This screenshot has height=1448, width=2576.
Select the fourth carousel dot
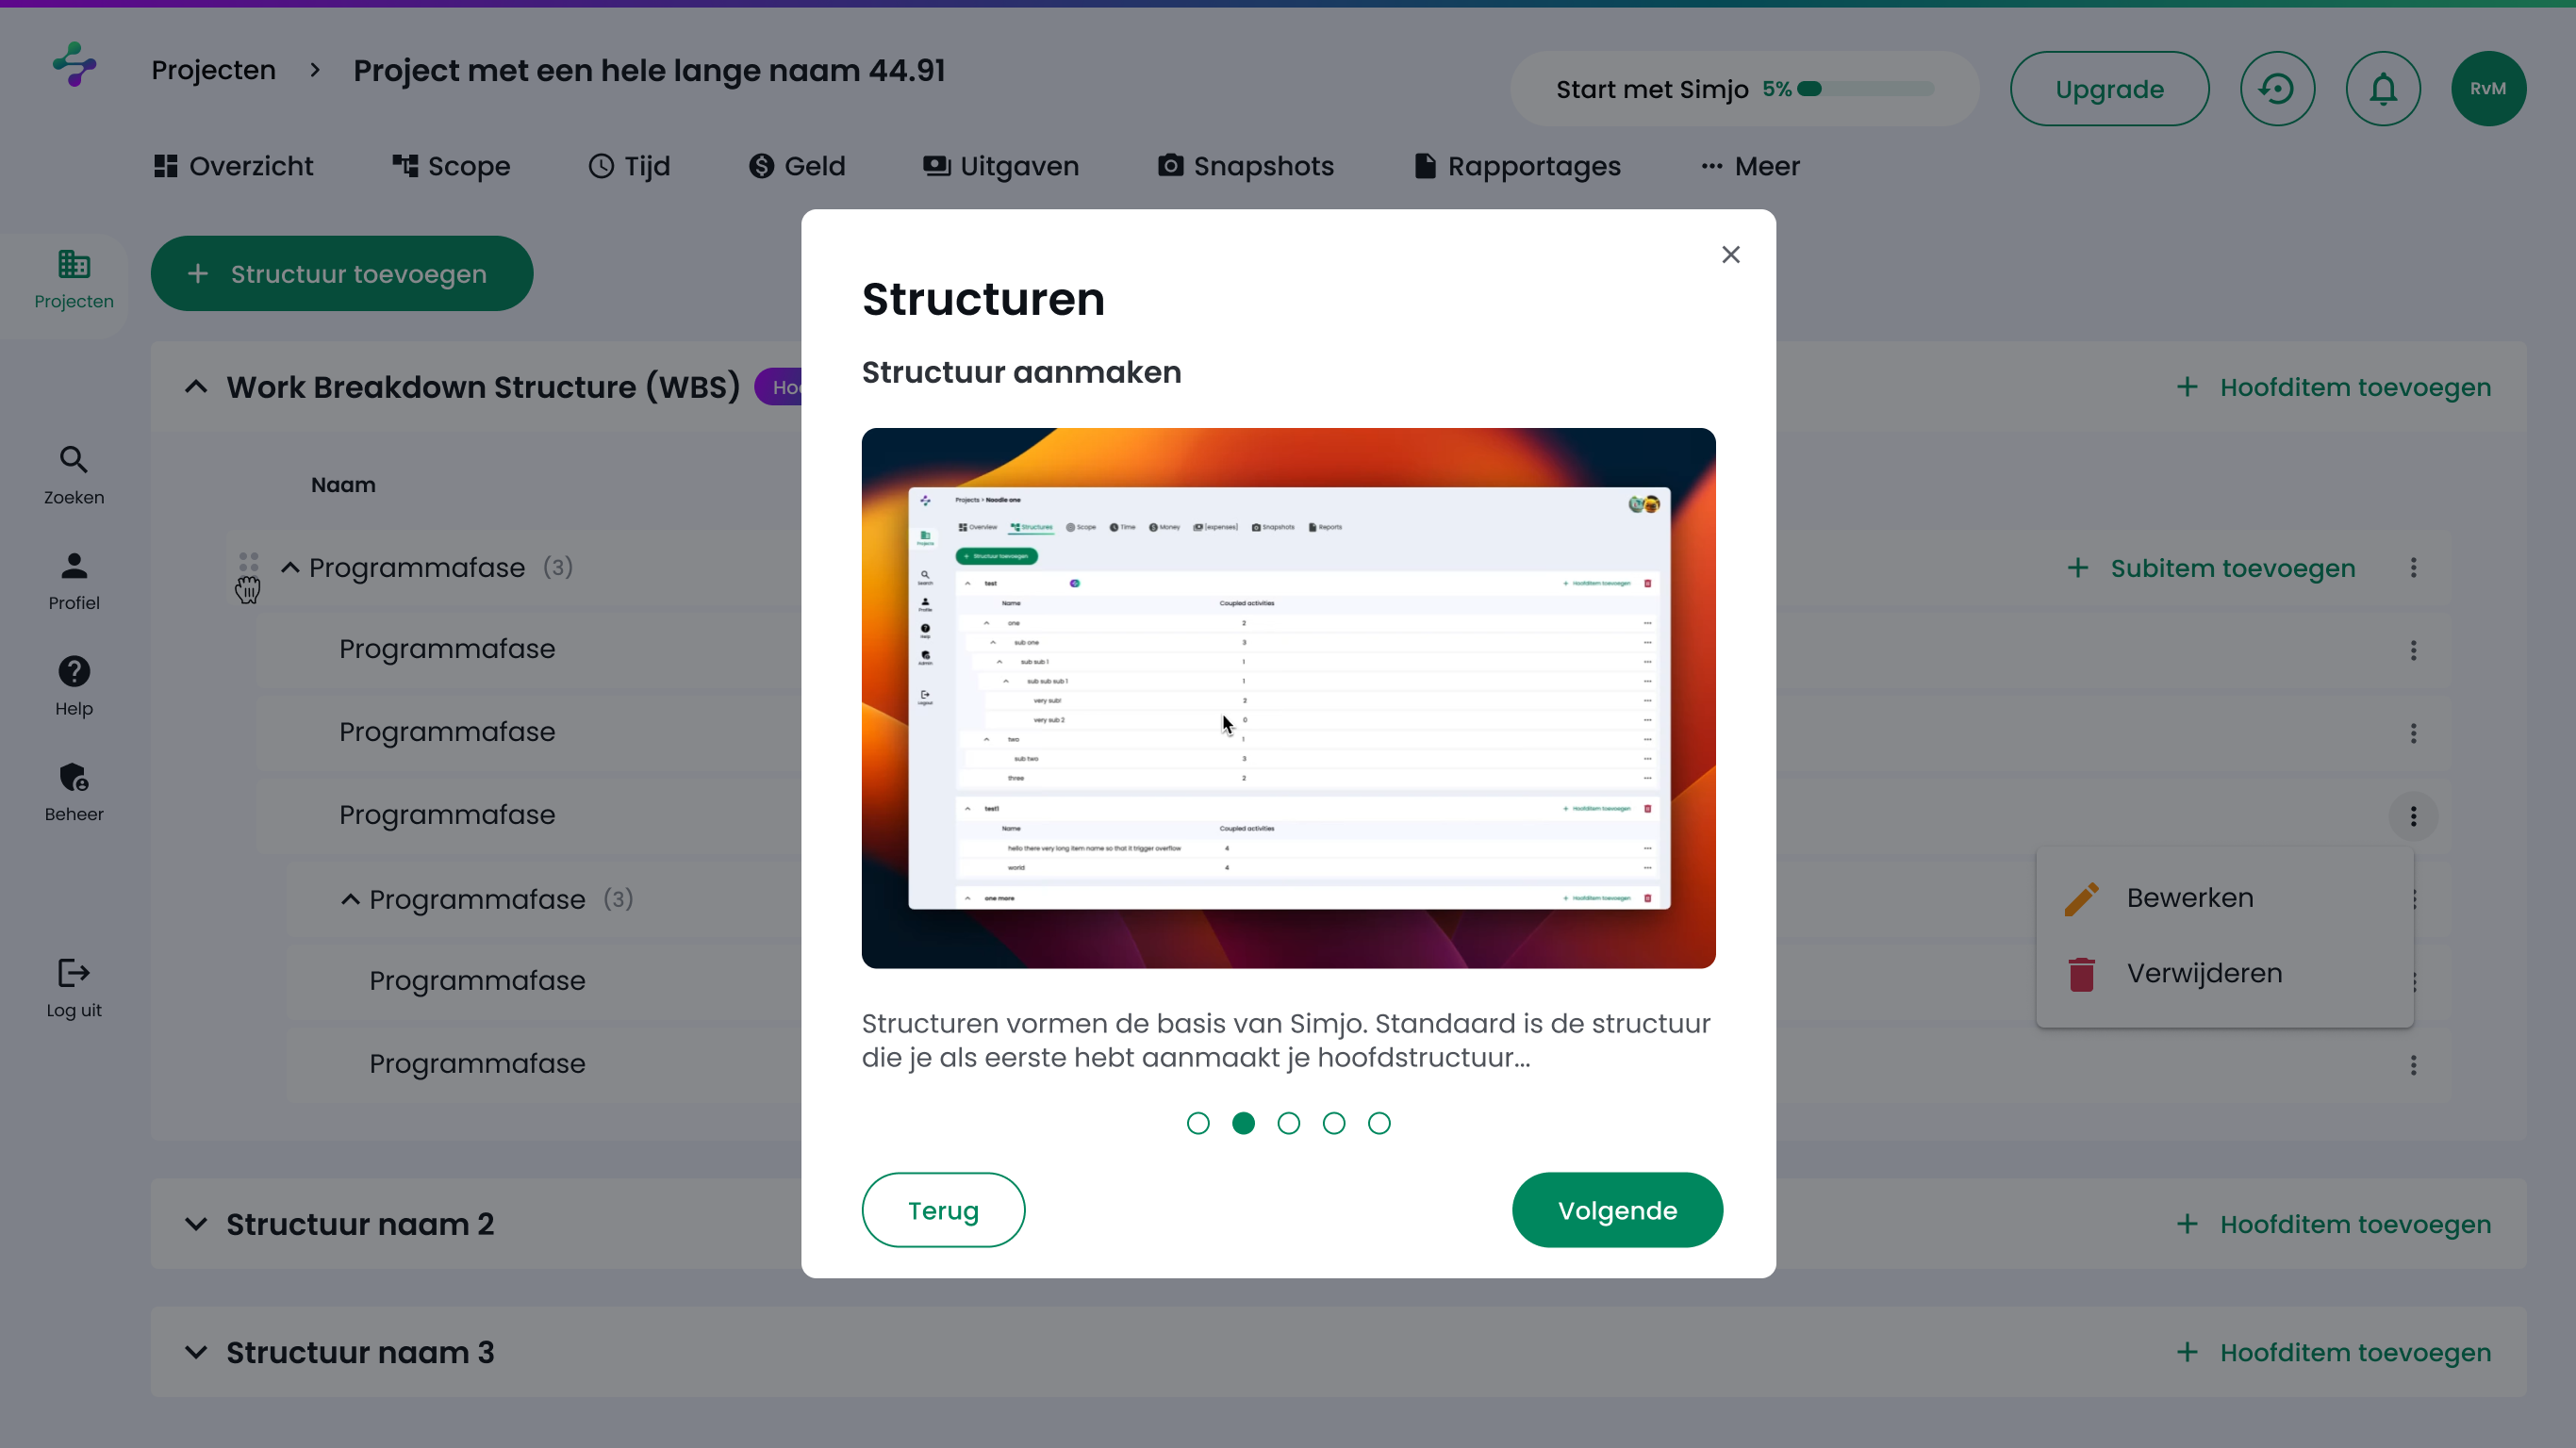pyautogui.click(x=1333, y=1123)
